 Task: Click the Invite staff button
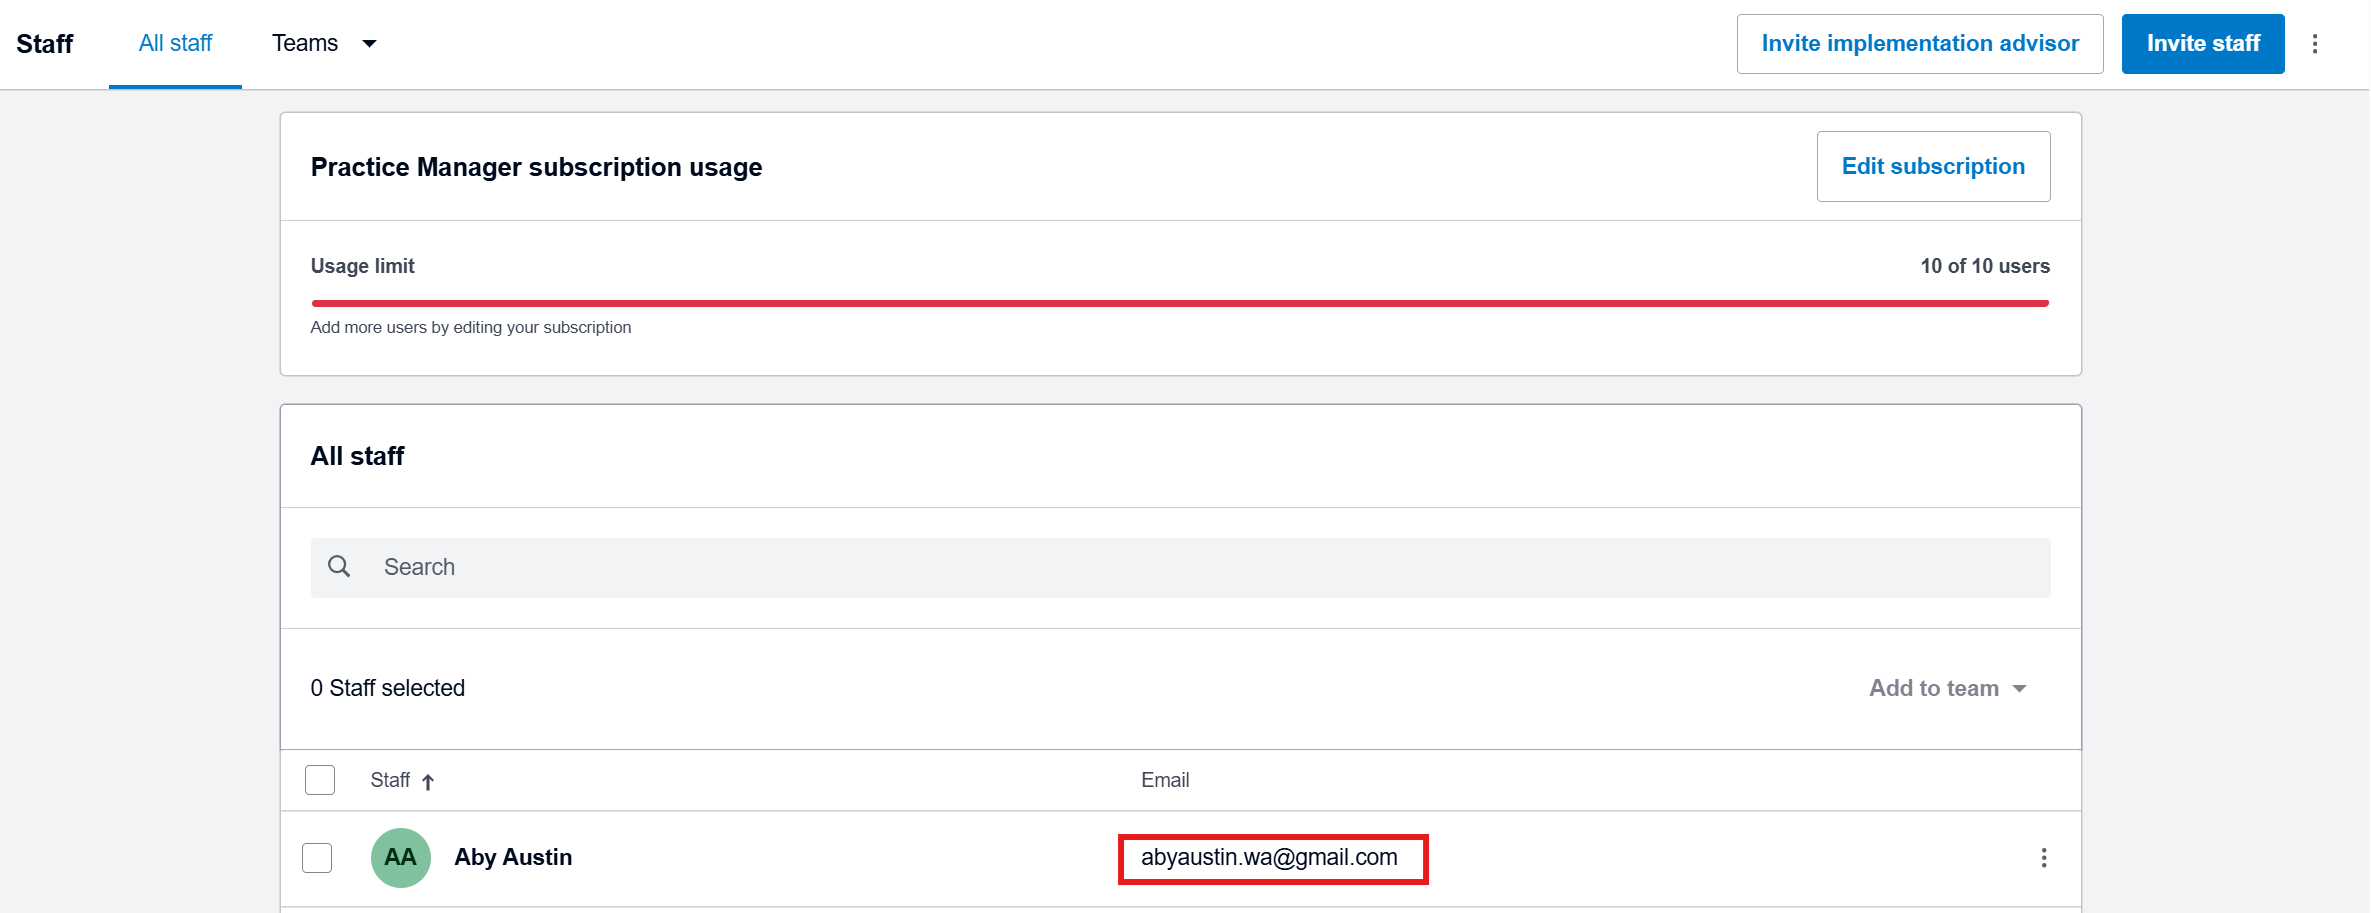point(2202,44)
